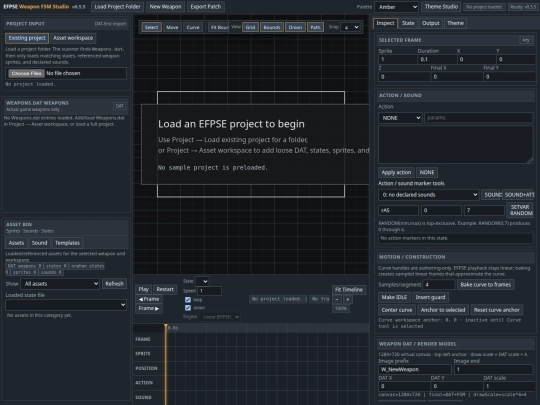Switch to the Theme tab
Screen dimensions: 540x405
[455, 23]
